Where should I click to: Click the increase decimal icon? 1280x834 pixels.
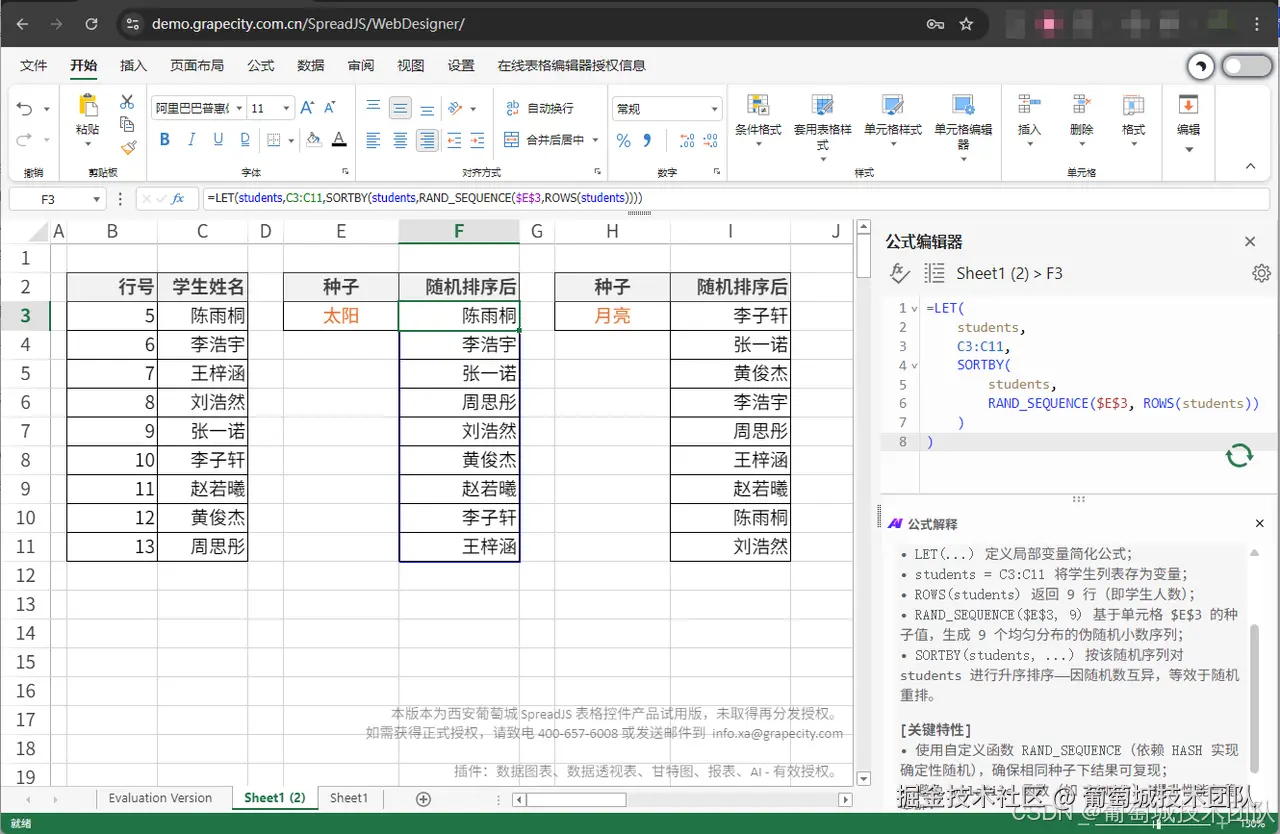[x=687, y=141]
